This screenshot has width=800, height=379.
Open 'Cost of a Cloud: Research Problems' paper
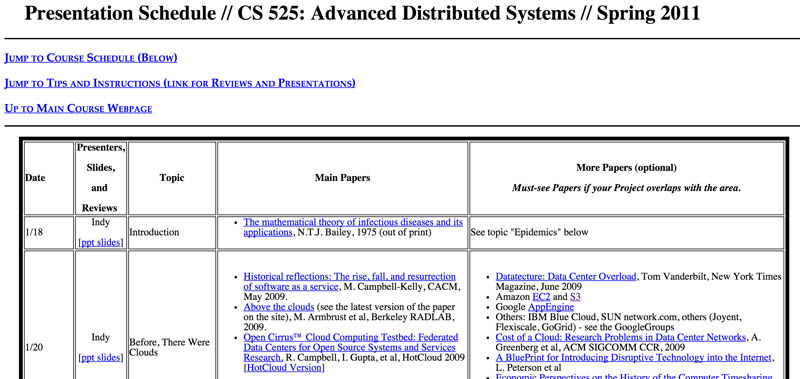(620, 337)
